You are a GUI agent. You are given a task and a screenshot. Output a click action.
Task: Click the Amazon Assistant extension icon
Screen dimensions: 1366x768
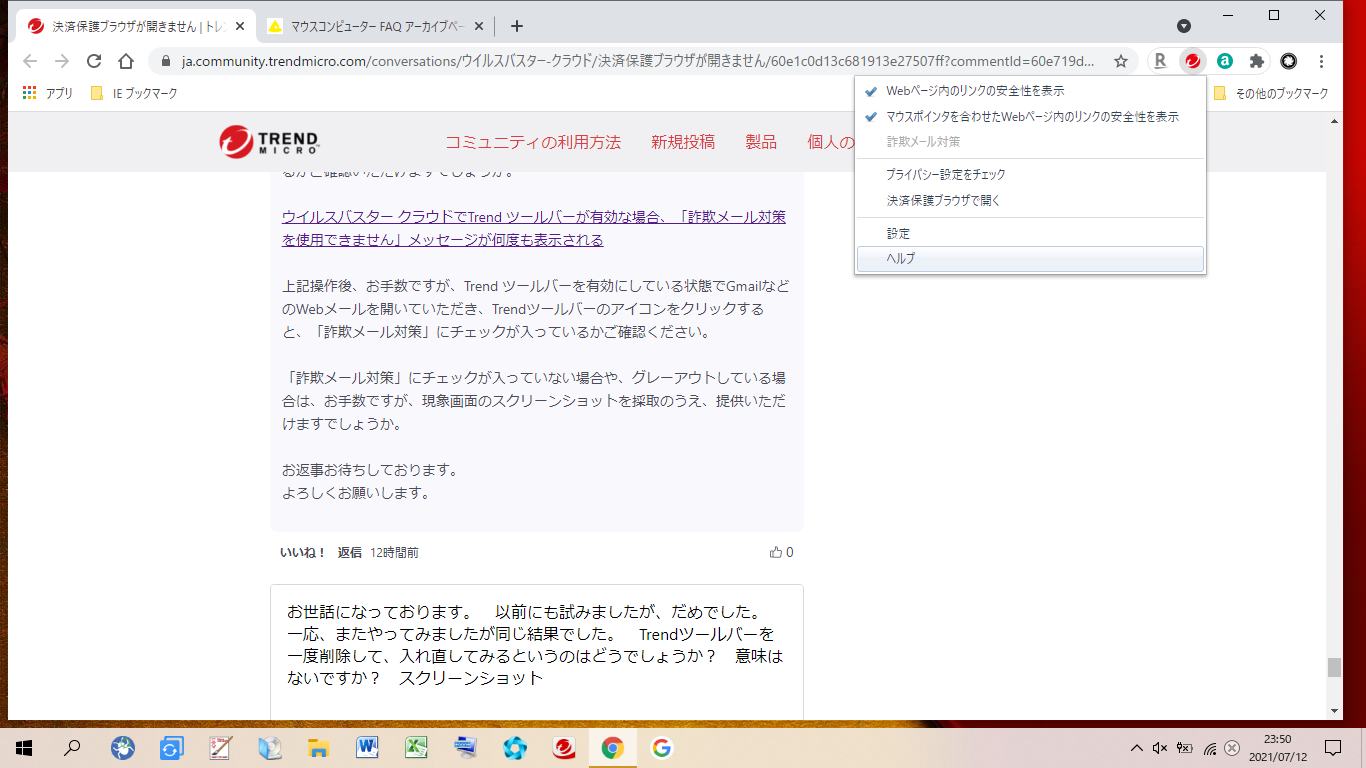click(1224, 61)
